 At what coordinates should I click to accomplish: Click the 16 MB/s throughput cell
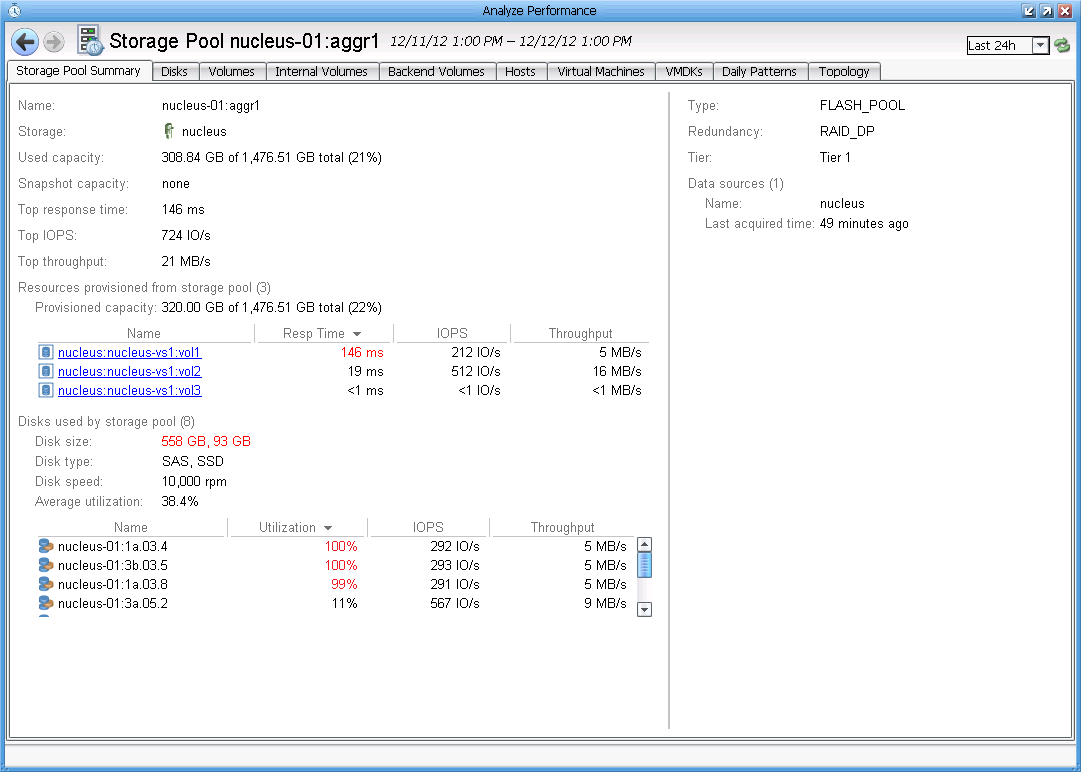click(x=617, y=372)
